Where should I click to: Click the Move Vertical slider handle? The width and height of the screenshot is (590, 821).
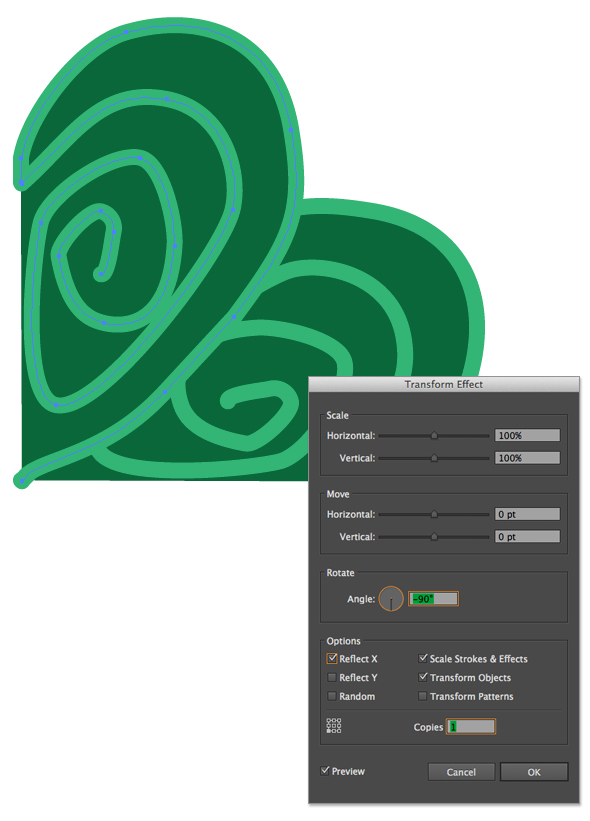(434, 537)
